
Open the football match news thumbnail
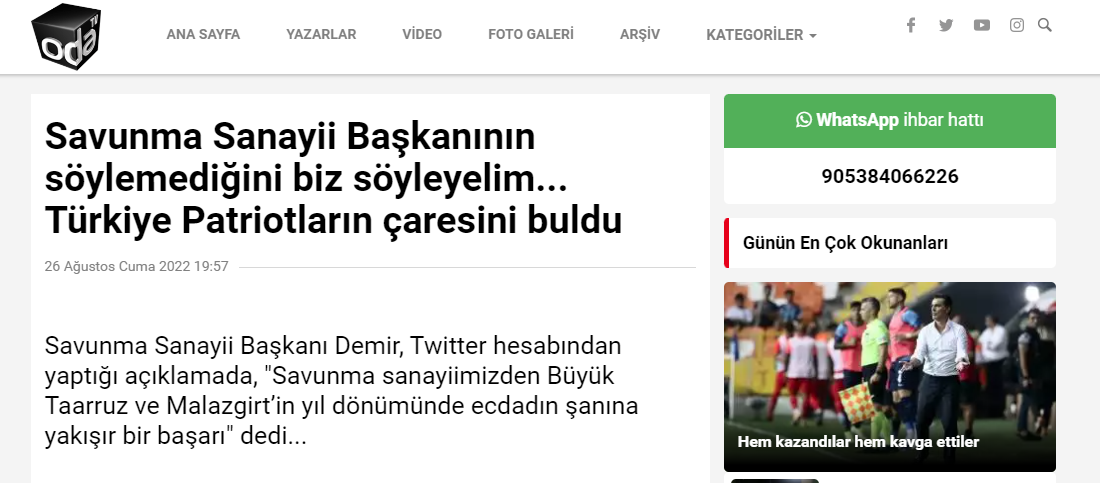(x=890, y=376)
